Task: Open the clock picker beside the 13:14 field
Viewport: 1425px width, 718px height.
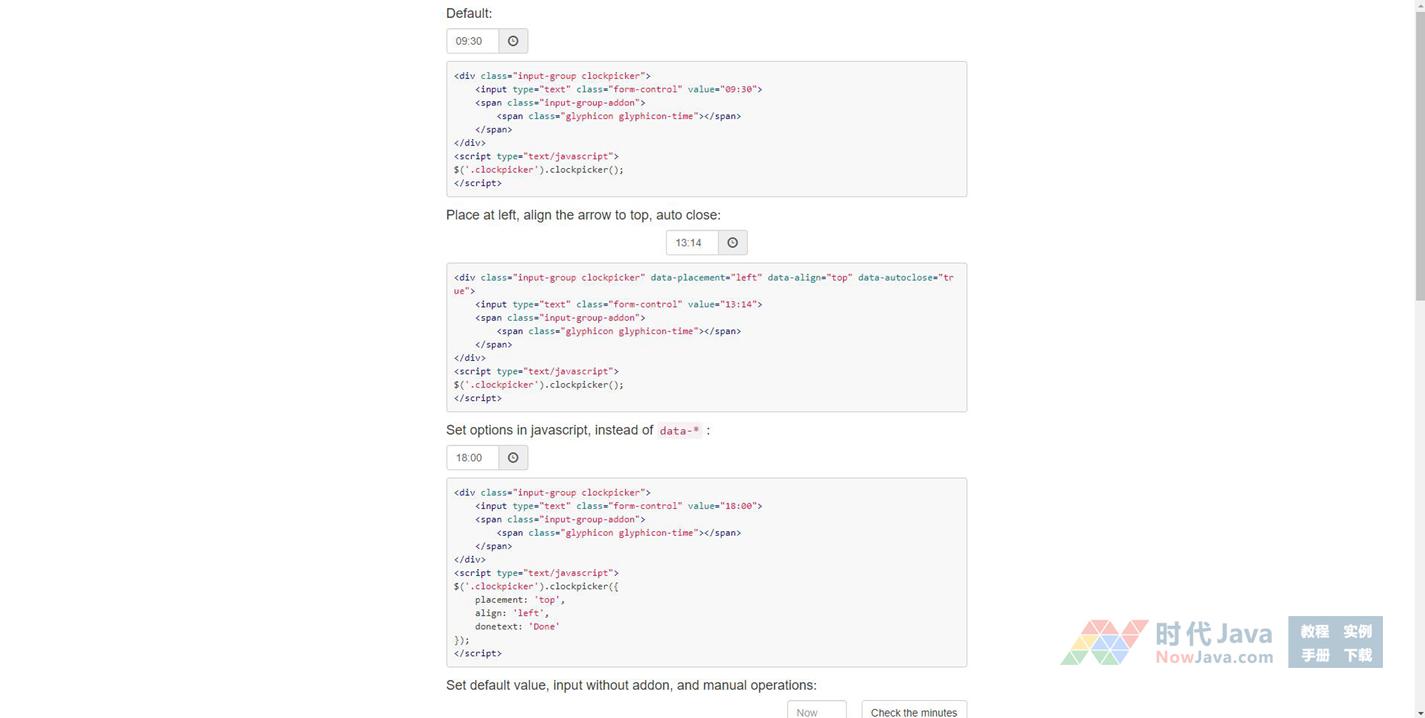Action: 732,243
